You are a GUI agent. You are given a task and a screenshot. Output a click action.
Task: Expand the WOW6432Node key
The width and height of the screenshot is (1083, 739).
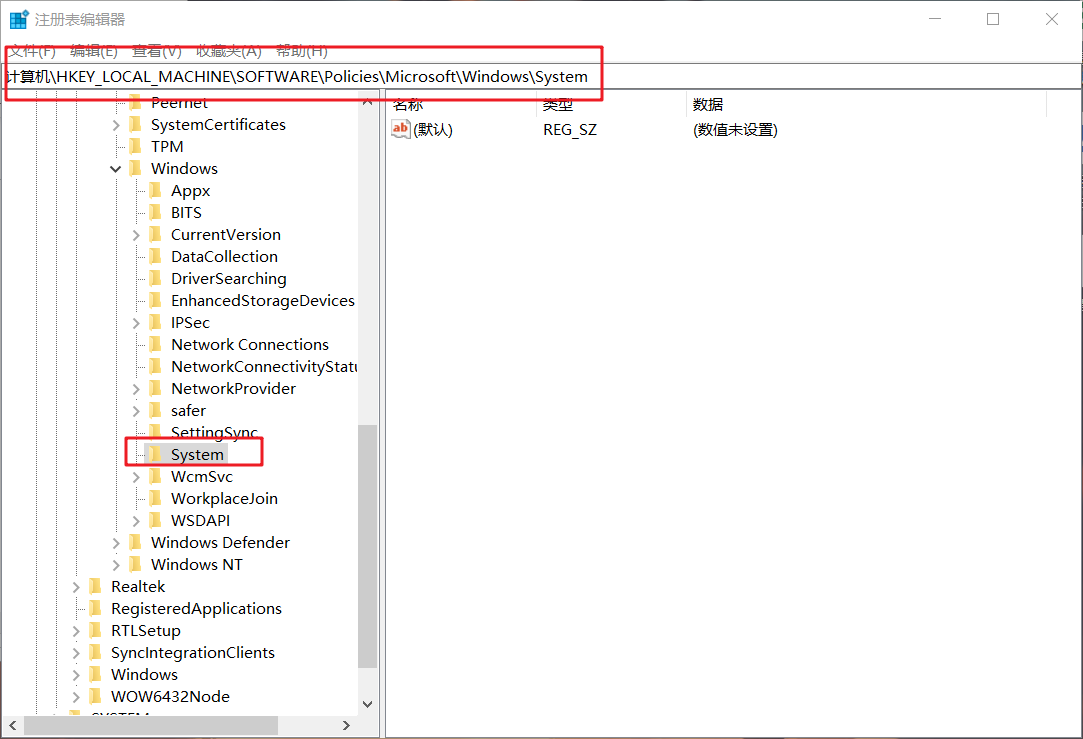pos(76,697)
